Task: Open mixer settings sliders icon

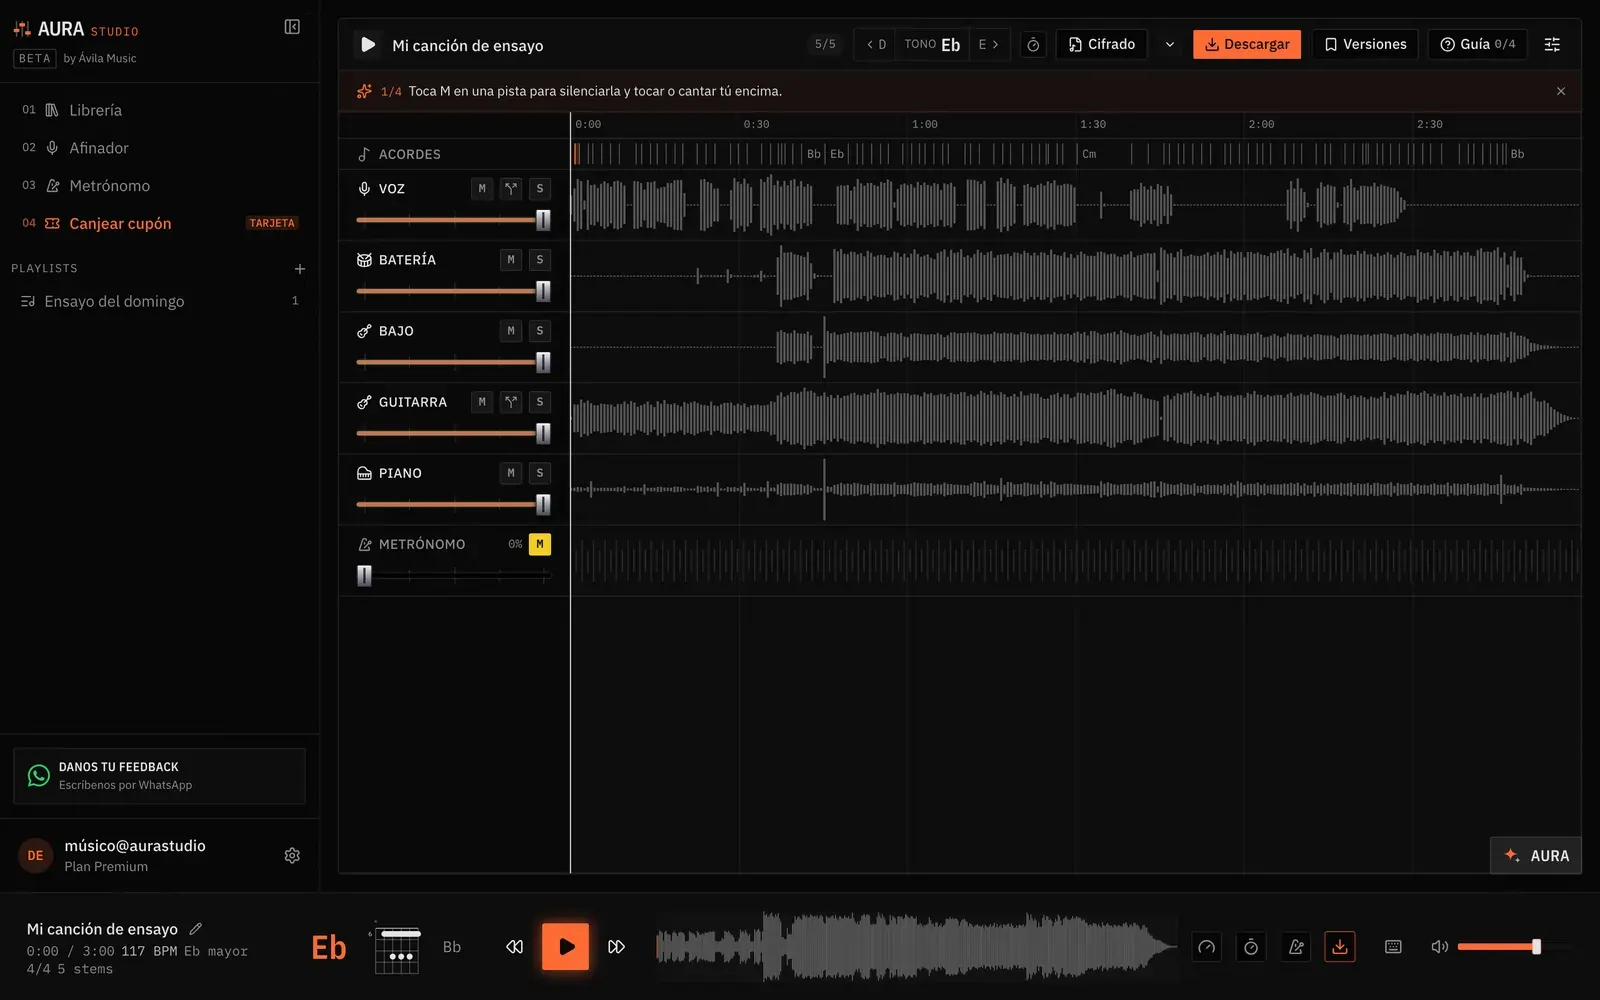Action: click(1552, 45)
